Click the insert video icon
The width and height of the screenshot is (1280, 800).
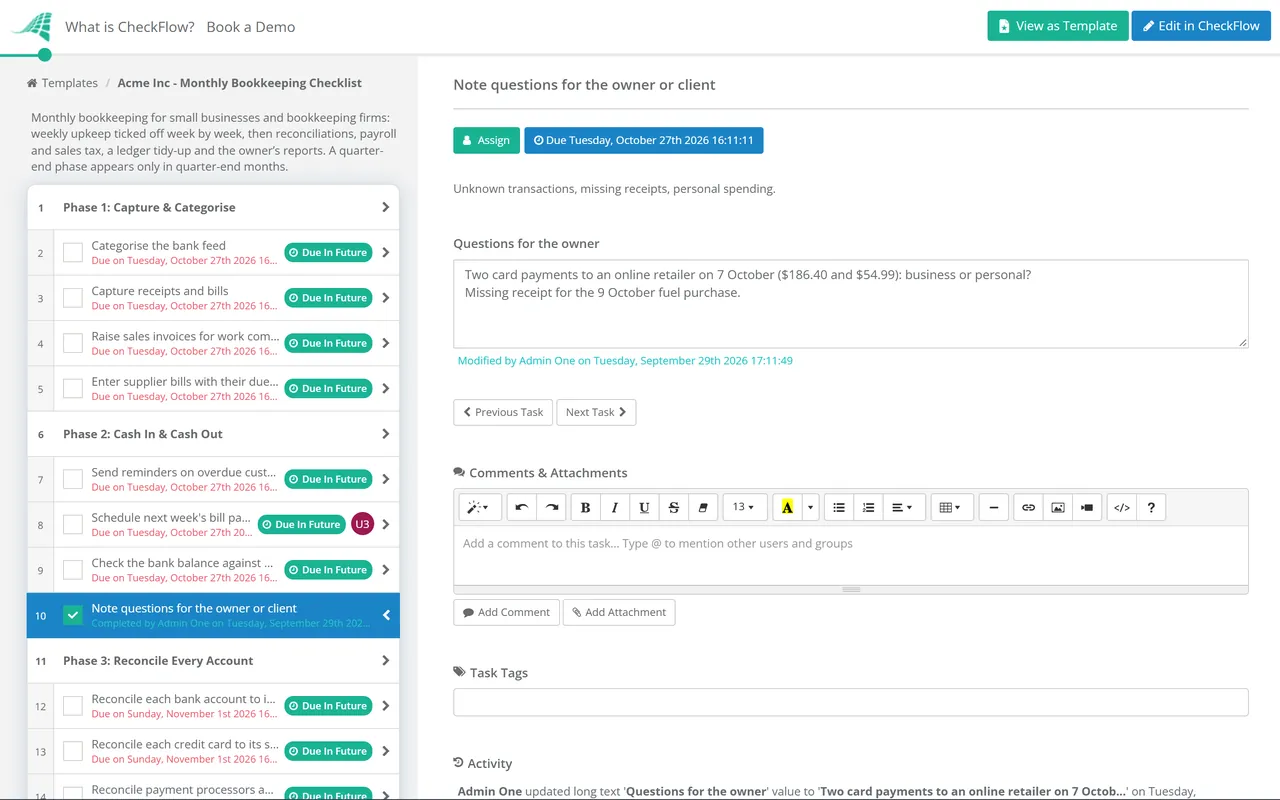[x=1087, y=508]
